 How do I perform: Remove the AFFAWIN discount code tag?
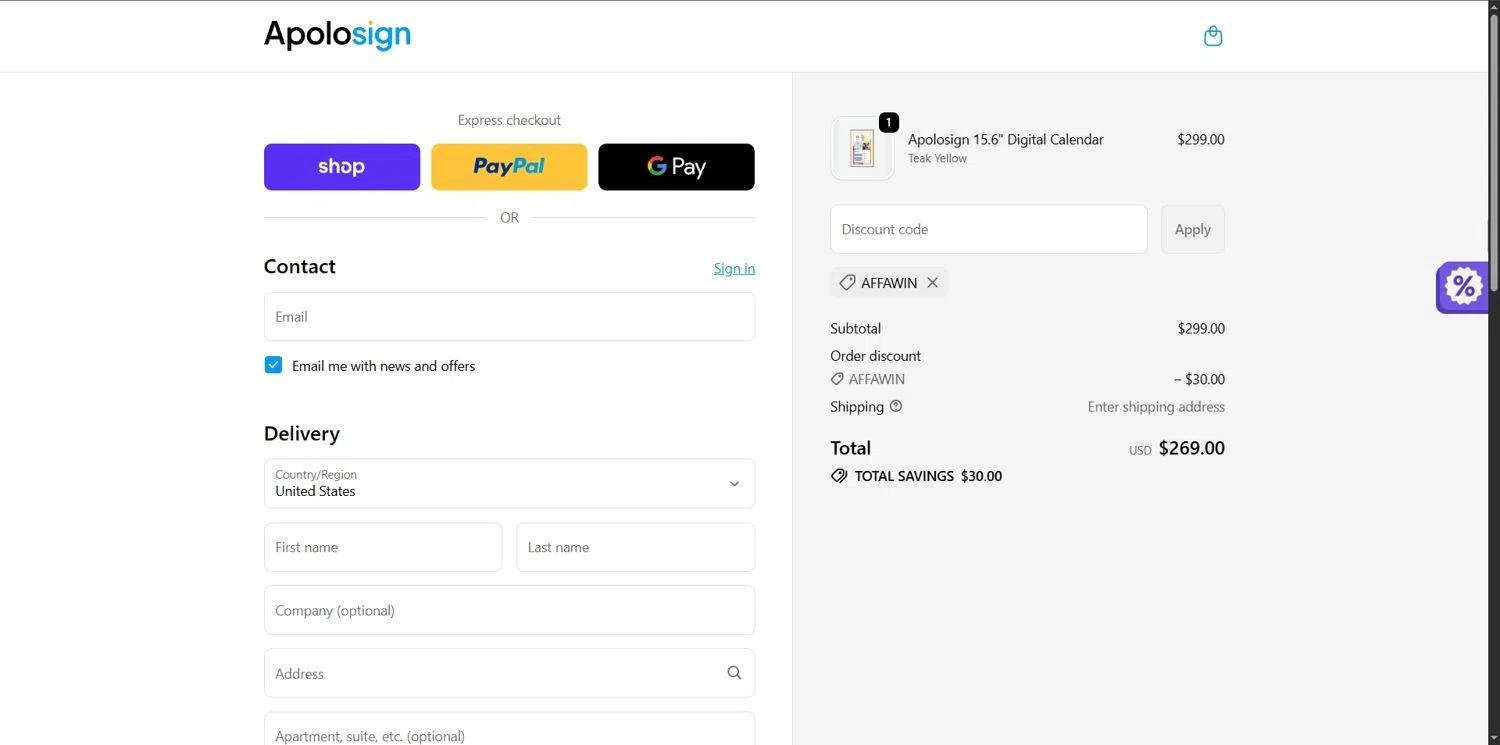click(x=932, y=283)
